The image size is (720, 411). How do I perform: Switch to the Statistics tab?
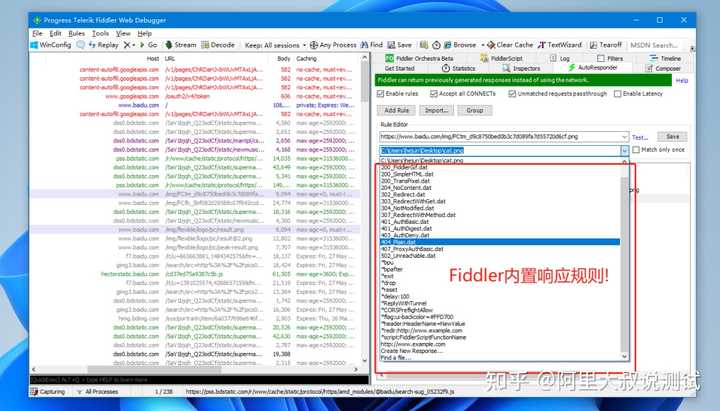pos(458,68)
